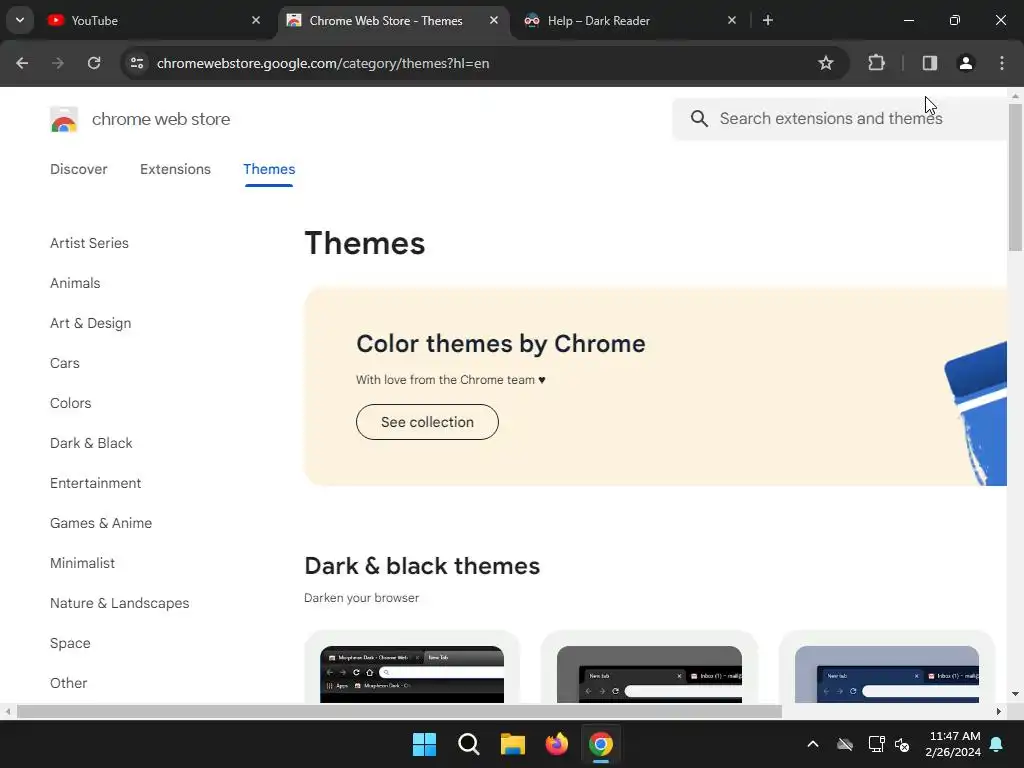The image size is (1024, 768).
Task: Open Chrome's three-dot menu
Action: [x=1002, y=63]
